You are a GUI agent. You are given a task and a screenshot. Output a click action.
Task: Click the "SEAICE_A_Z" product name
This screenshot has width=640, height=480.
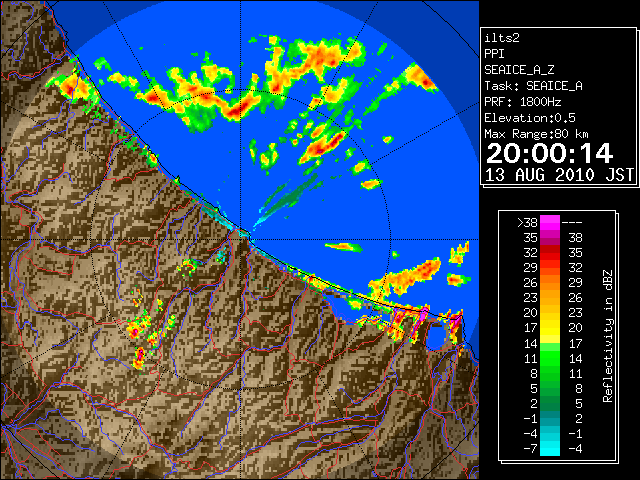[519, 70]
